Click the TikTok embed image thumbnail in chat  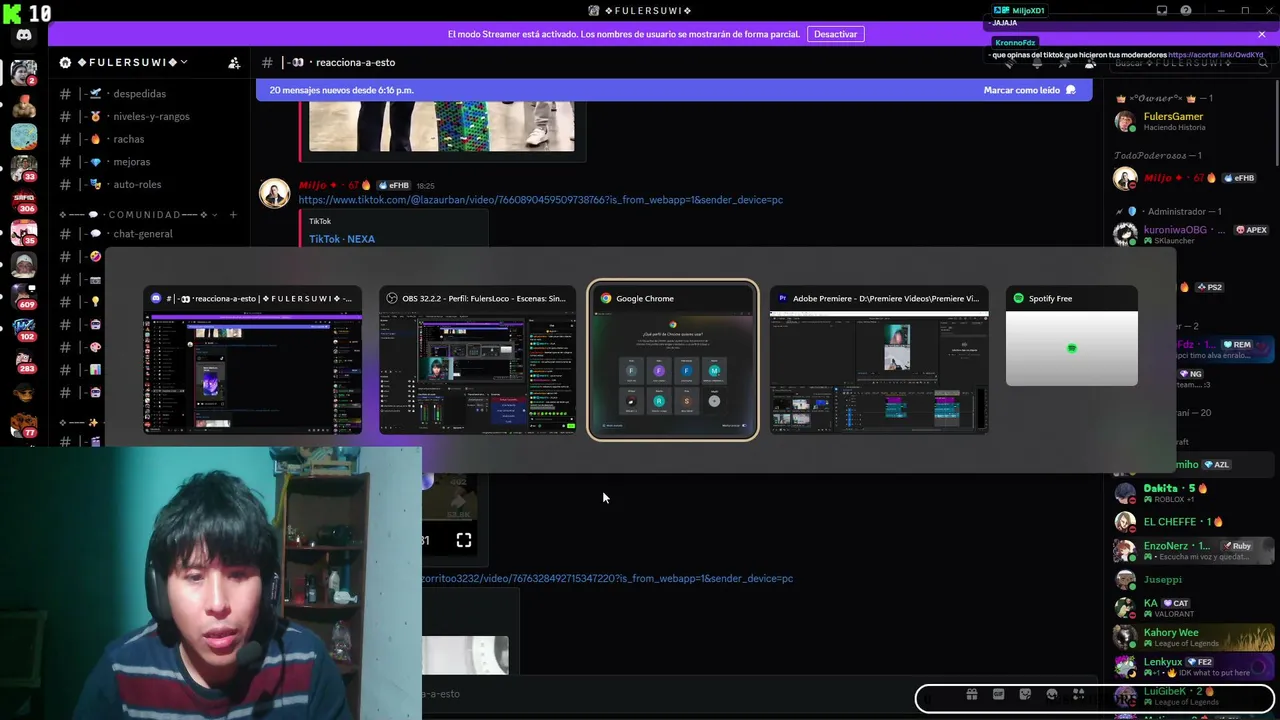442,127
